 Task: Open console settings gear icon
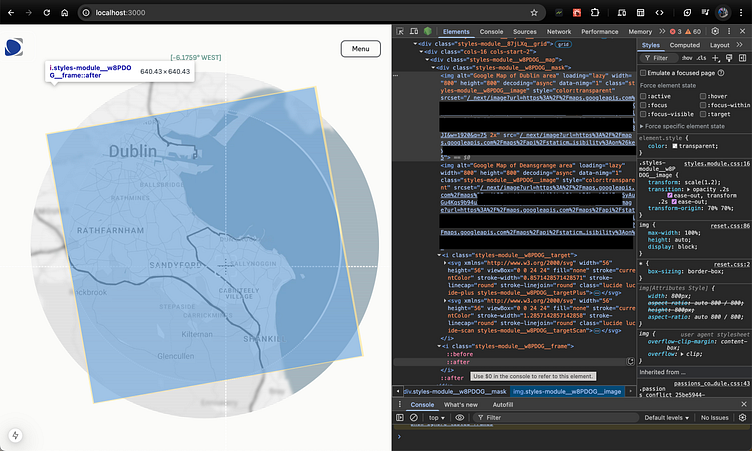(x=743, y=417)
